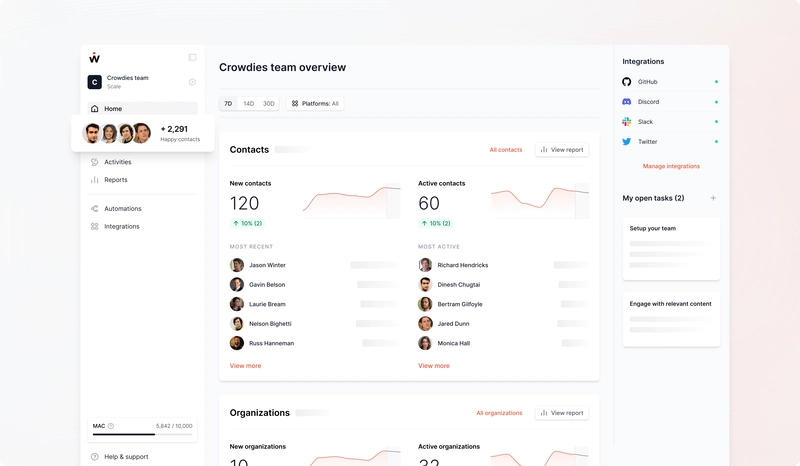
Task: Open the Platforms: All filter dropdown
Action: 315,104
